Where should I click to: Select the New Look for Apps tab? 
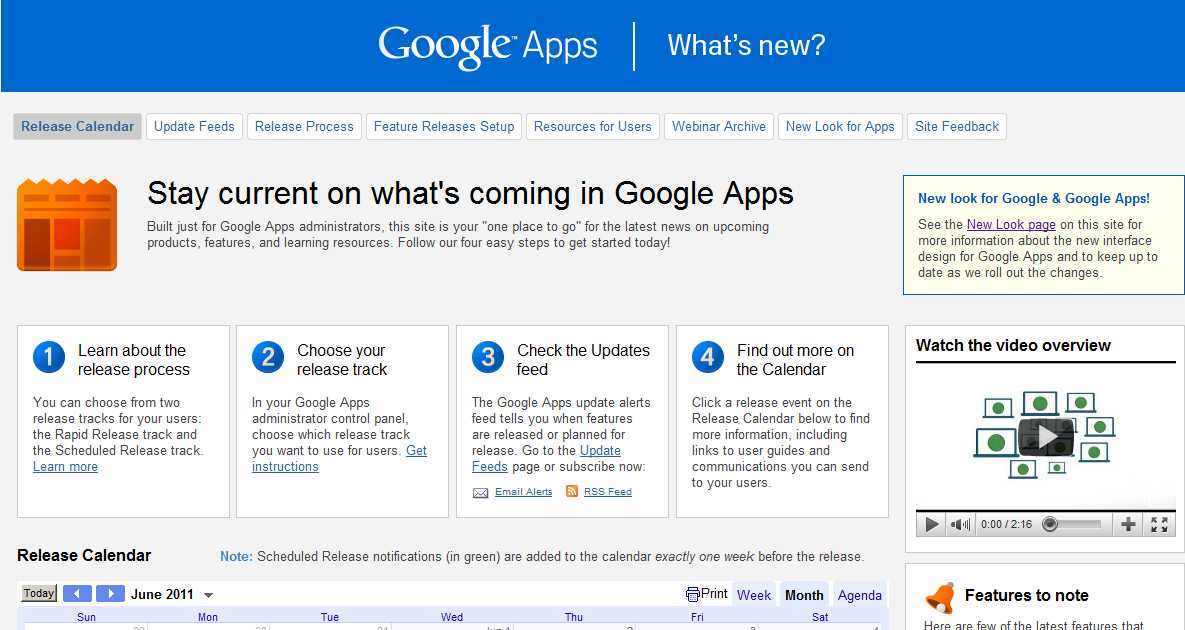click(x=840, y=127)
